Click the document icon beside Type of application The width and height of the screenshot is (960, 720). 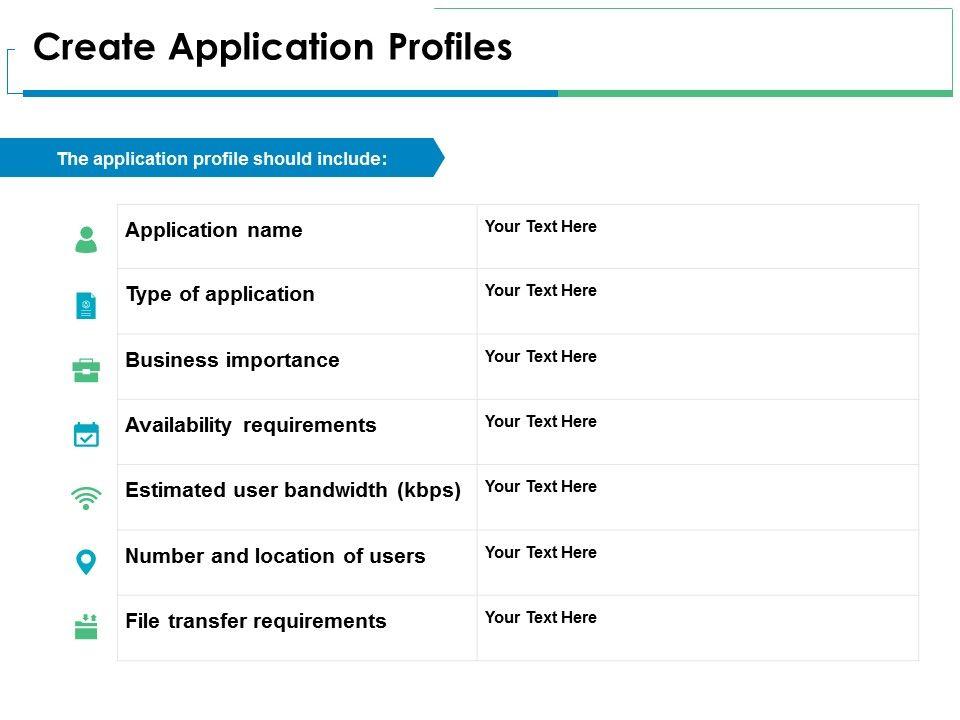86,305
